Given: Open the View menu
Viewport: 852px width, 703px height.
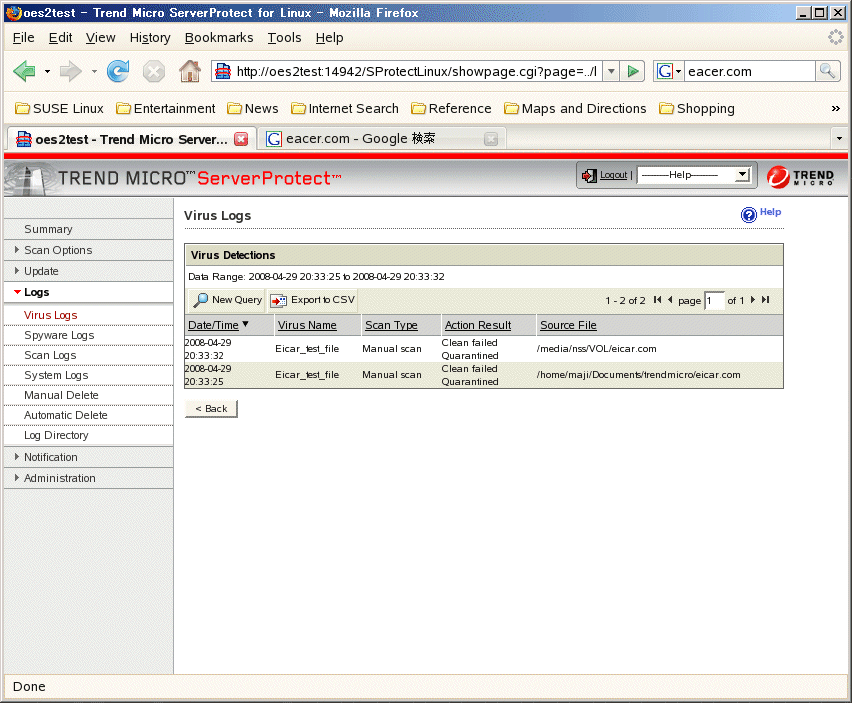Looking at the screenshot, I should pos(101,37).
